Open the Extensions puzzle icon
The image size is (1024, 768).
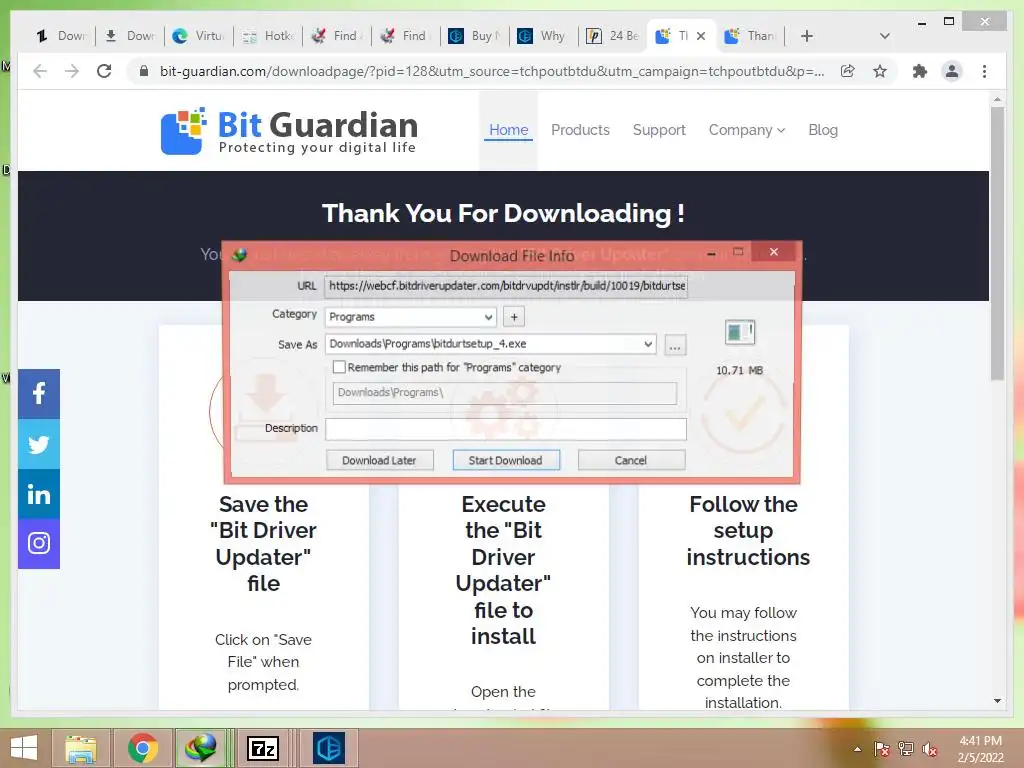coord(920,71)
